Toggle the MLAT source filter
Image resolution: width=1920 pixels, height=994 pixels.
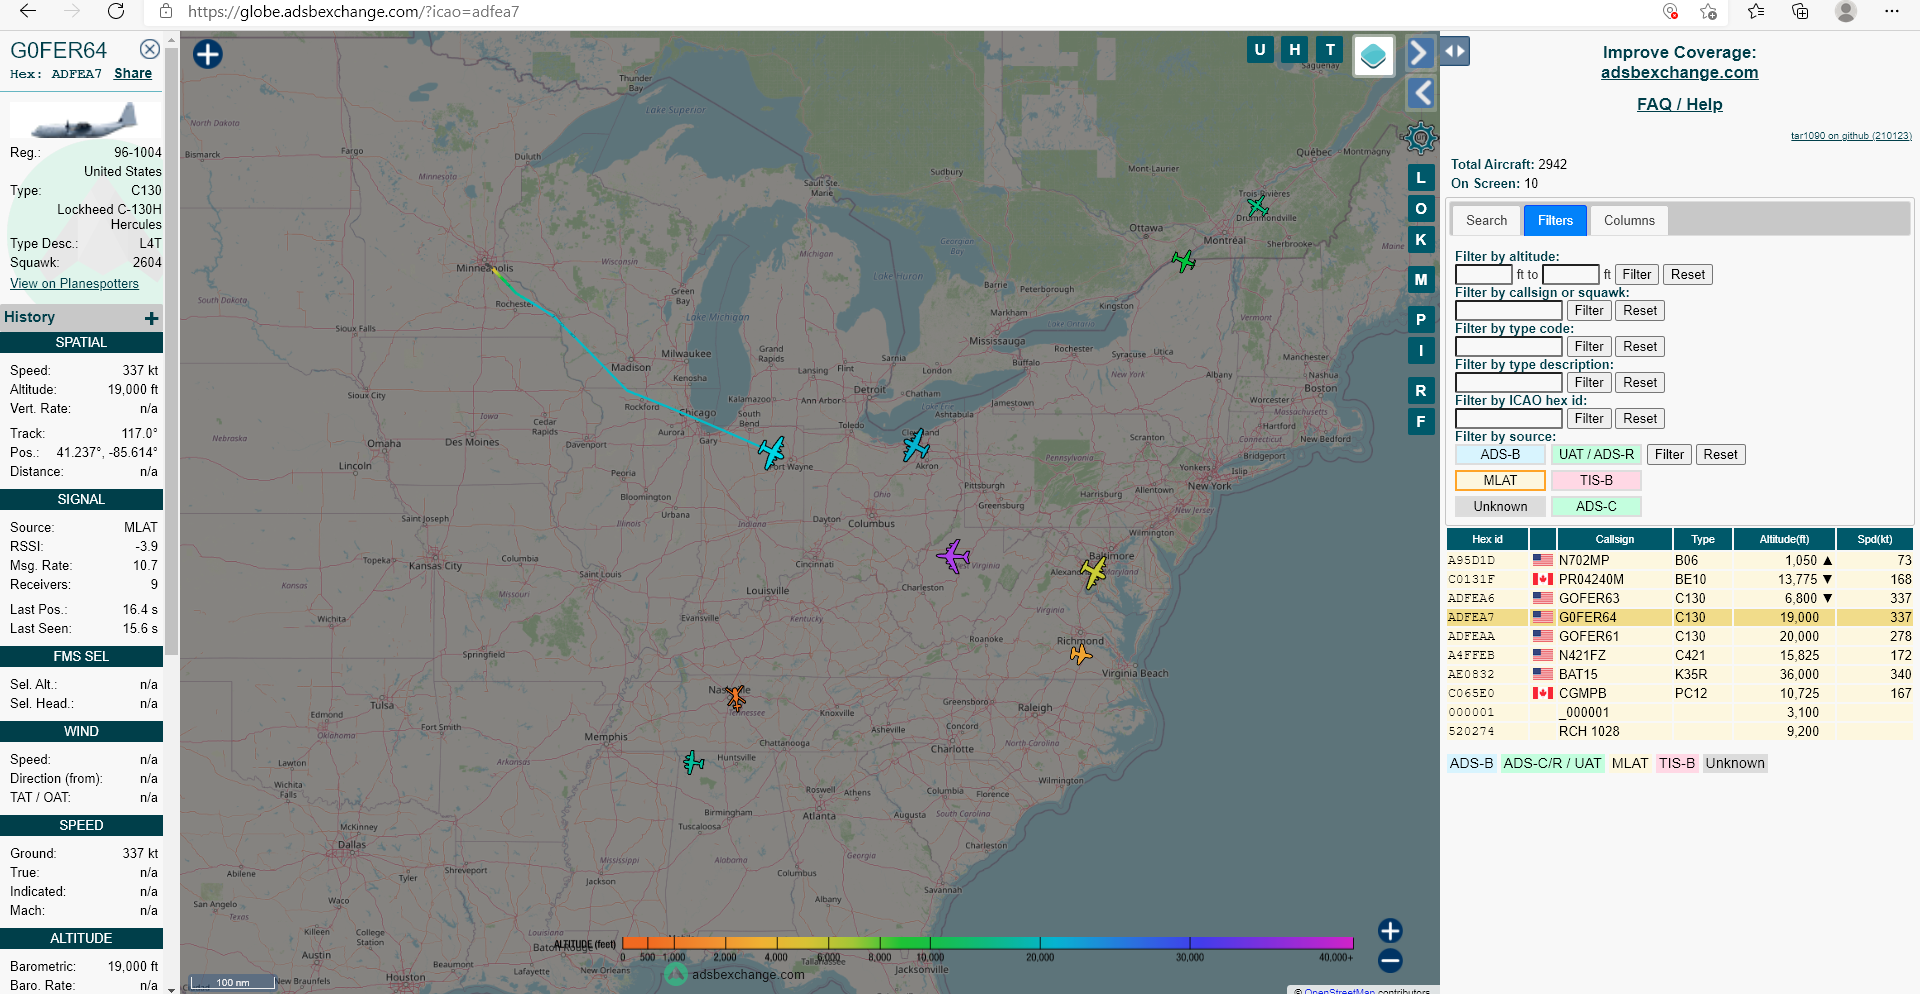coord(1500,481)
